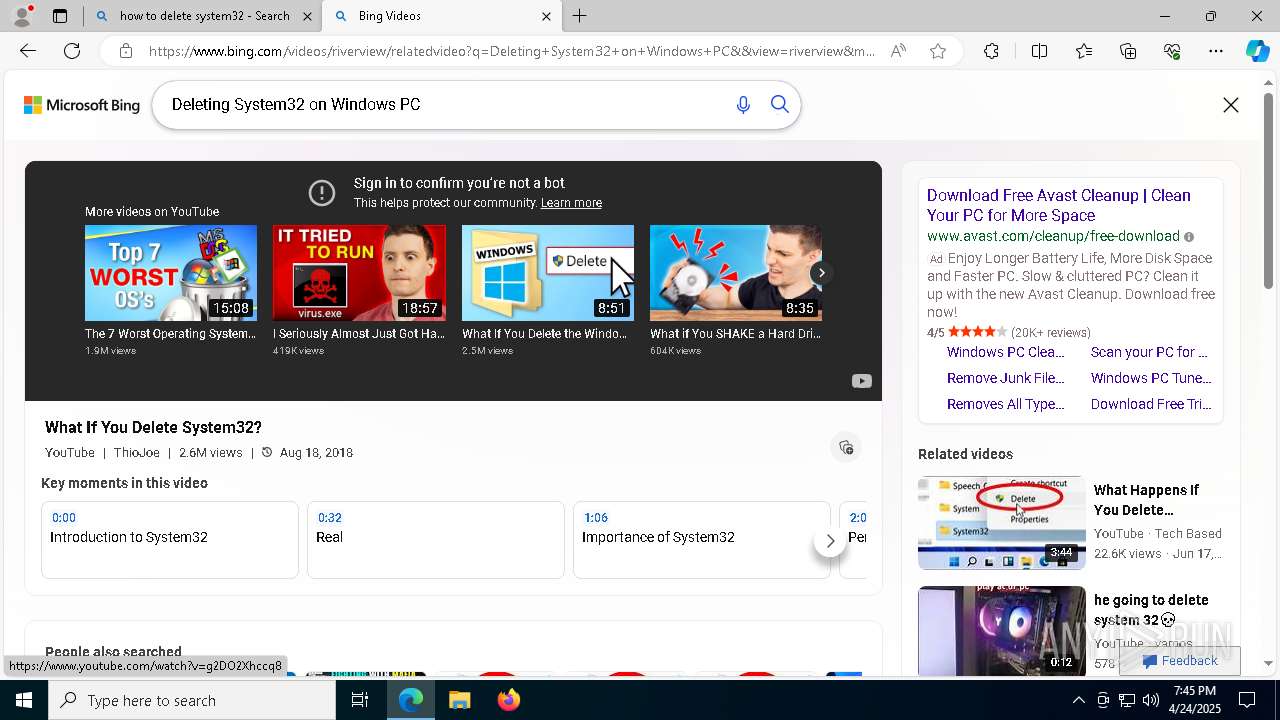This screenshot has height=720, width=1280.
Task: Open the Feedback button
Action: coord(1180,661)
